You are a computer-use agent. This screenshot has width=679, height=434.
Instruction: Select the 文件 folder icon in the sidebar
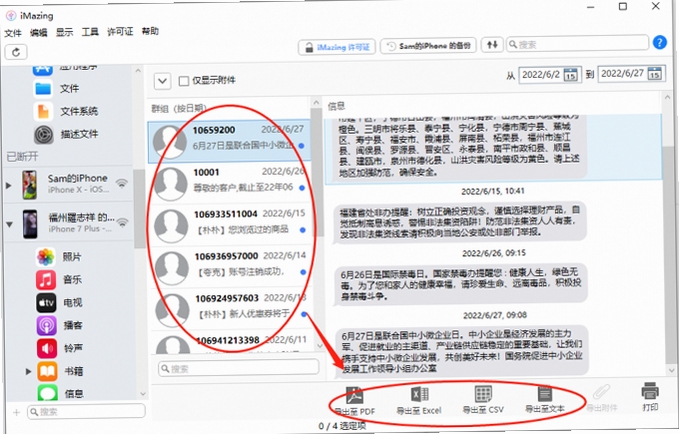coord(43,88)
